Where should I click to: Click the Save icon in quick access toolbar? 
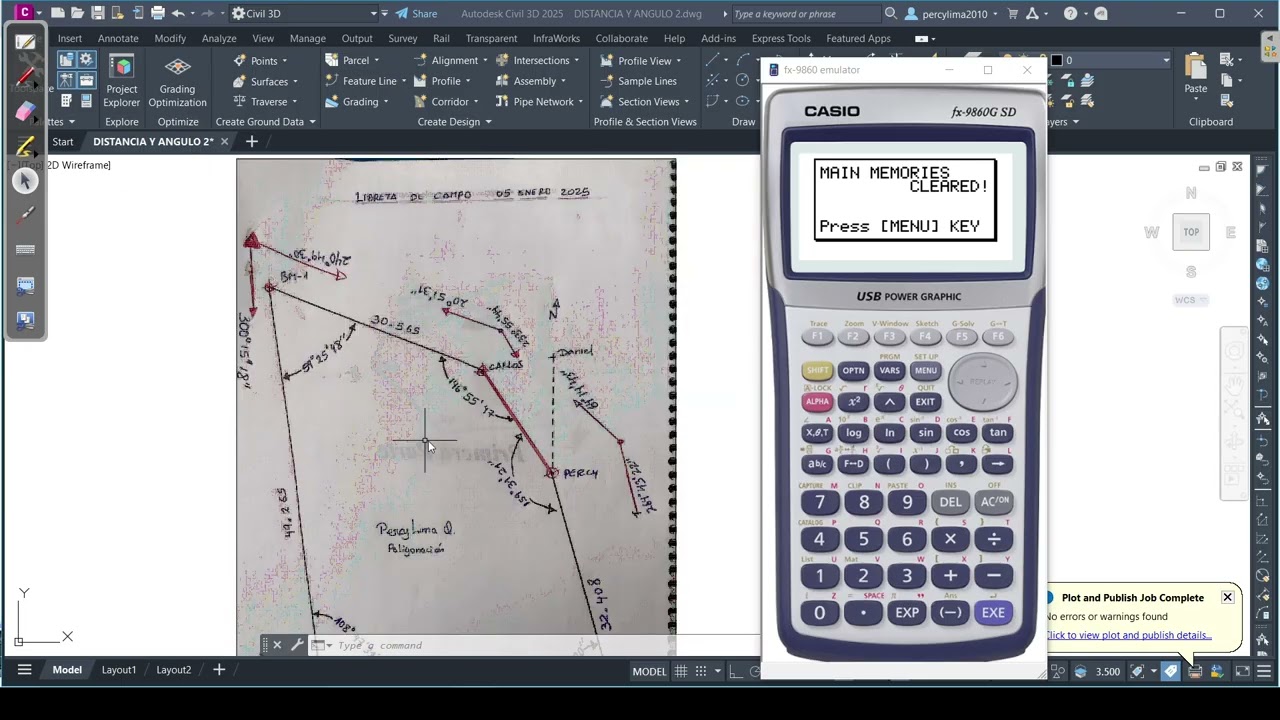click(97, 13)
